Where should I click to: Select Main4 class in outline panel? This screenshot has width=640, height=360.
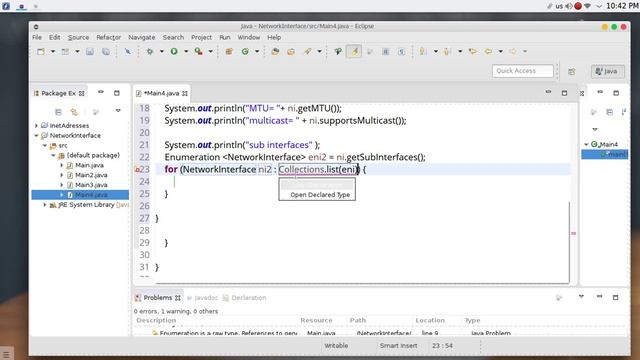tap(608, 144)
